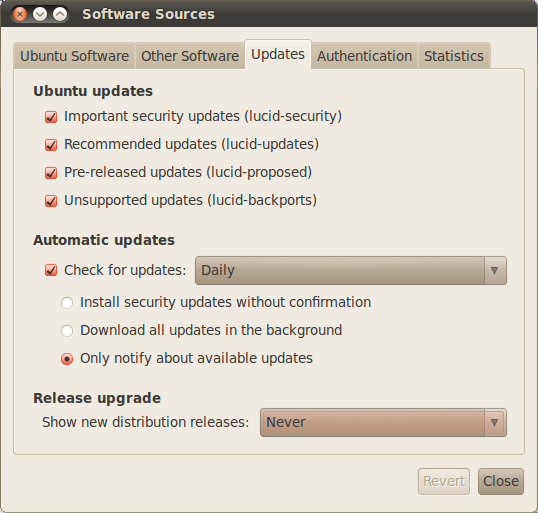The image size is (538, 513).
Task: View the Statistics tab
Action: click(454, 56)
